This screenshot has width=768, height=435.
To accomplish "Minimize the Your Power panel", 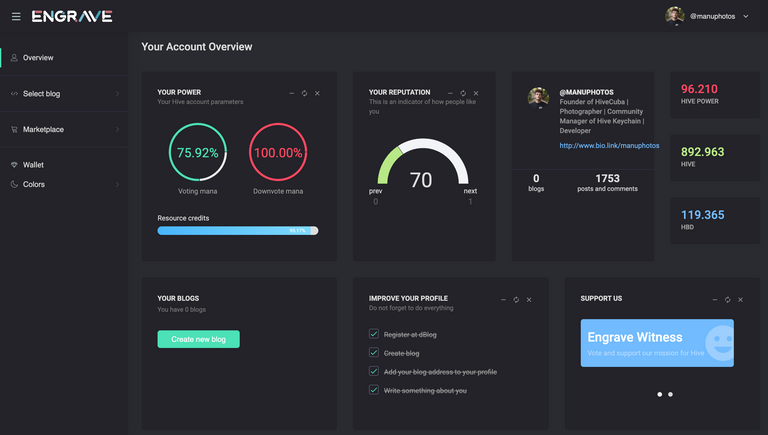I will pos(291,93).
